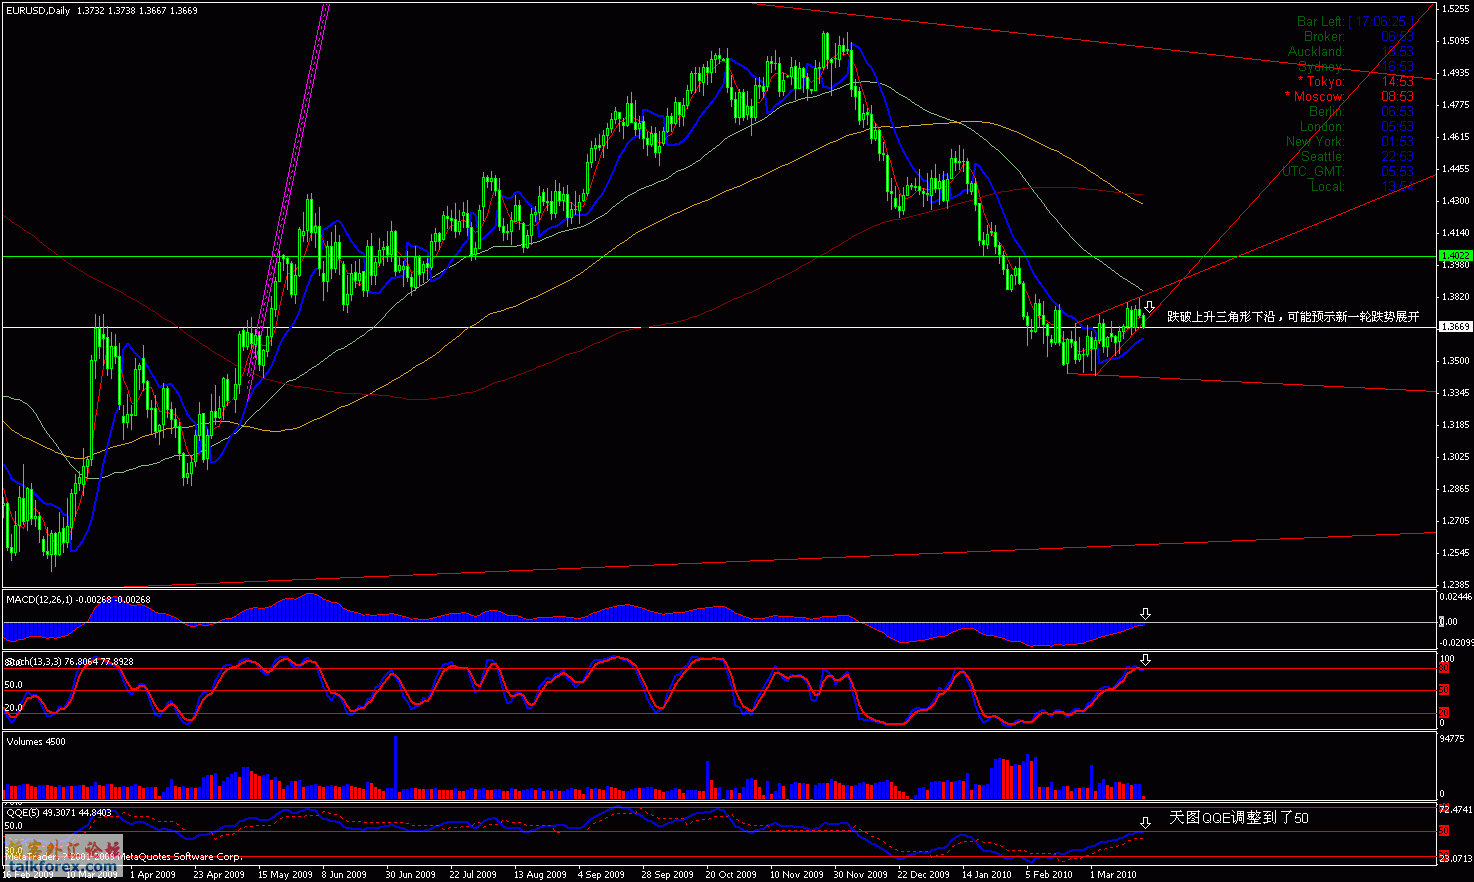
Task: Click the green 1.4022 price level tag
Action: tap(1454, 257)
